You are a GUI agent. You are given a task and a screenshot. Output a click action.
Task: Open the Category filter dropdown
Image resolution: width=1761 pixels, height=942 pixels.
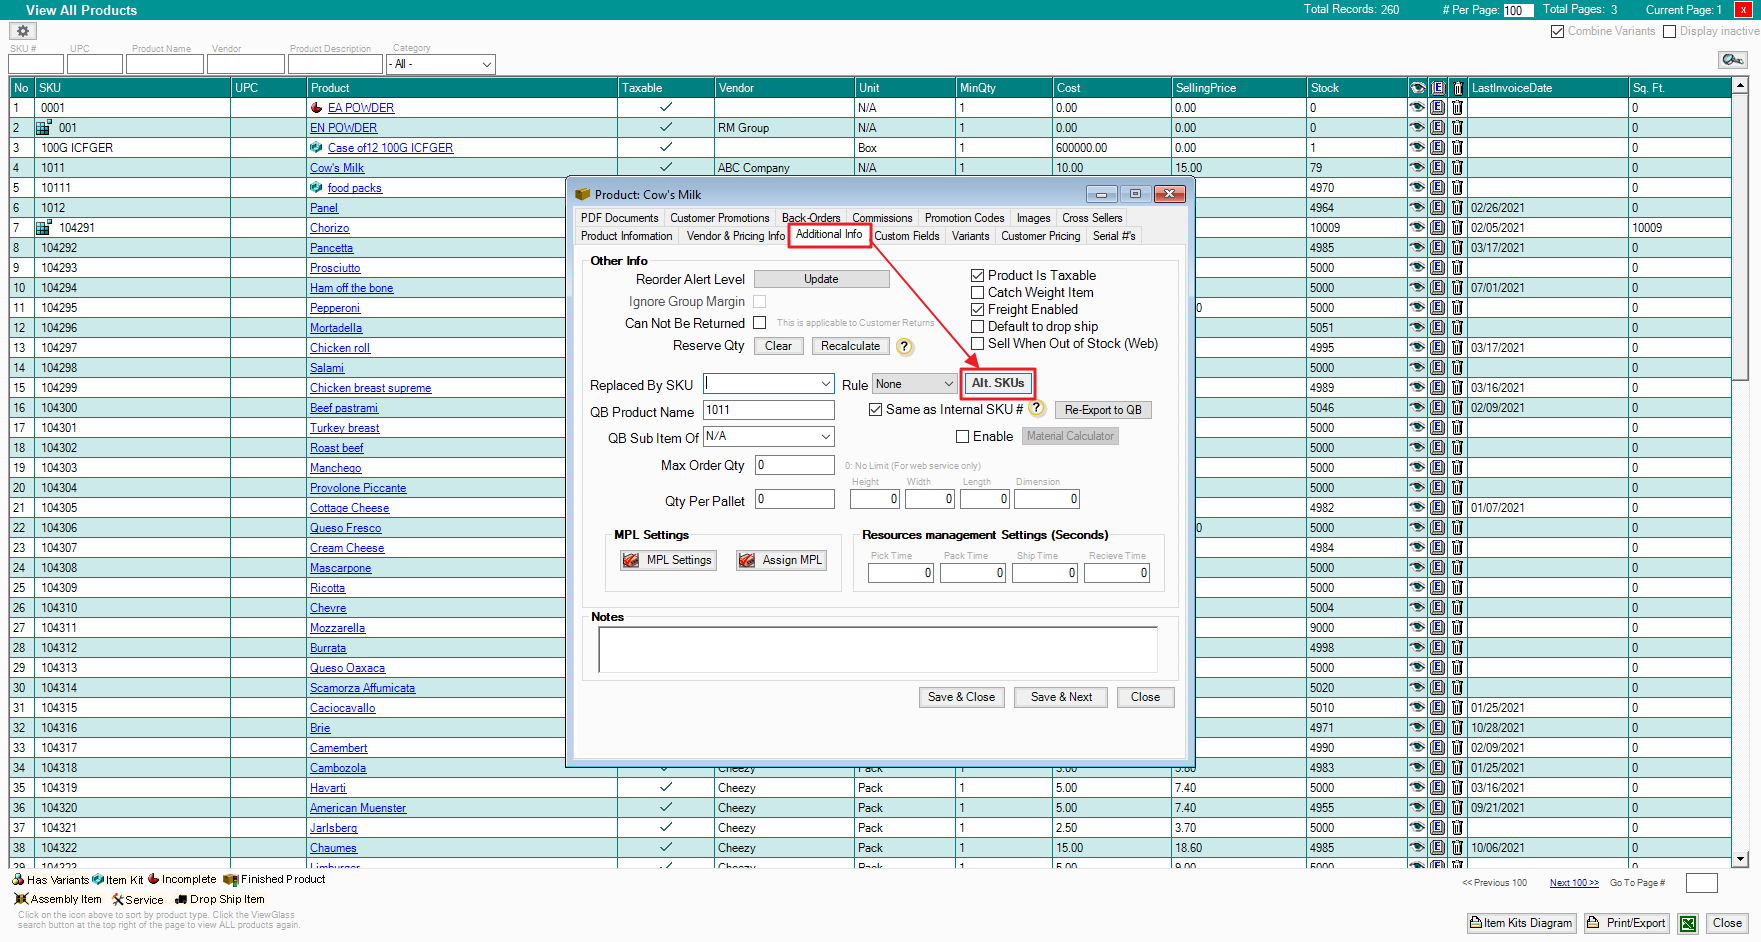point(486,64)
